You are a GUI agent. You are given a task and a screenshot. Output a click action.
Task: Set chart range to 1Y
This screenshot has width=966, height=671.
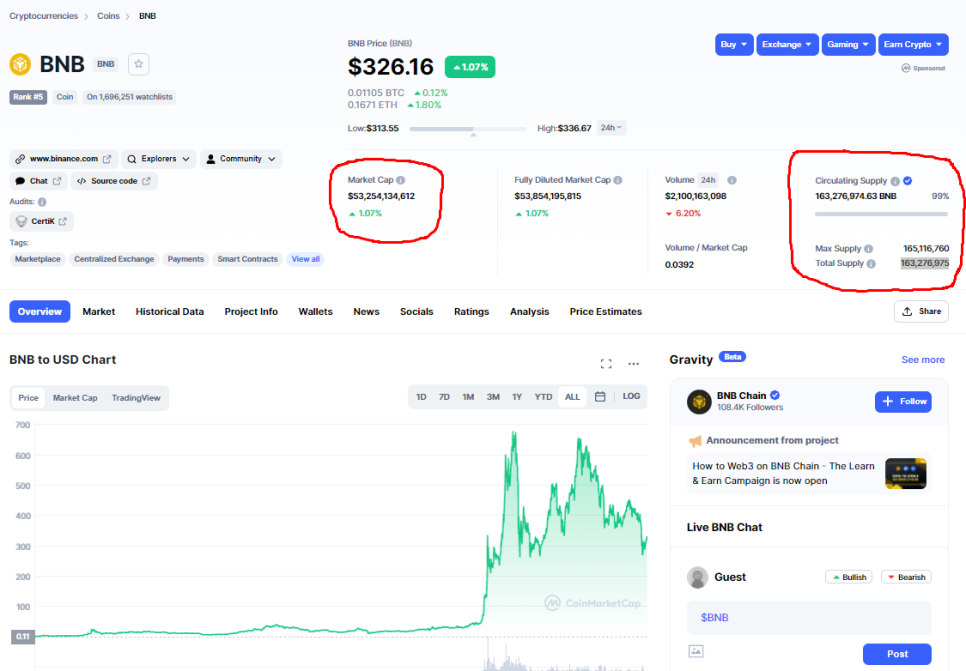(517, 397)
